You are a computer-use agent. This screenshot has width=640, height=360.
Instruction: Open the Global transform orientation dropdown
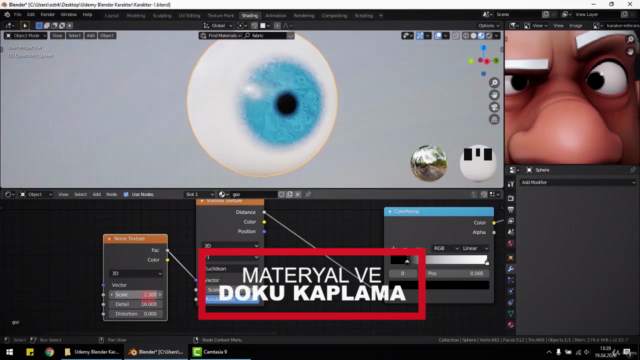[218, 26]
